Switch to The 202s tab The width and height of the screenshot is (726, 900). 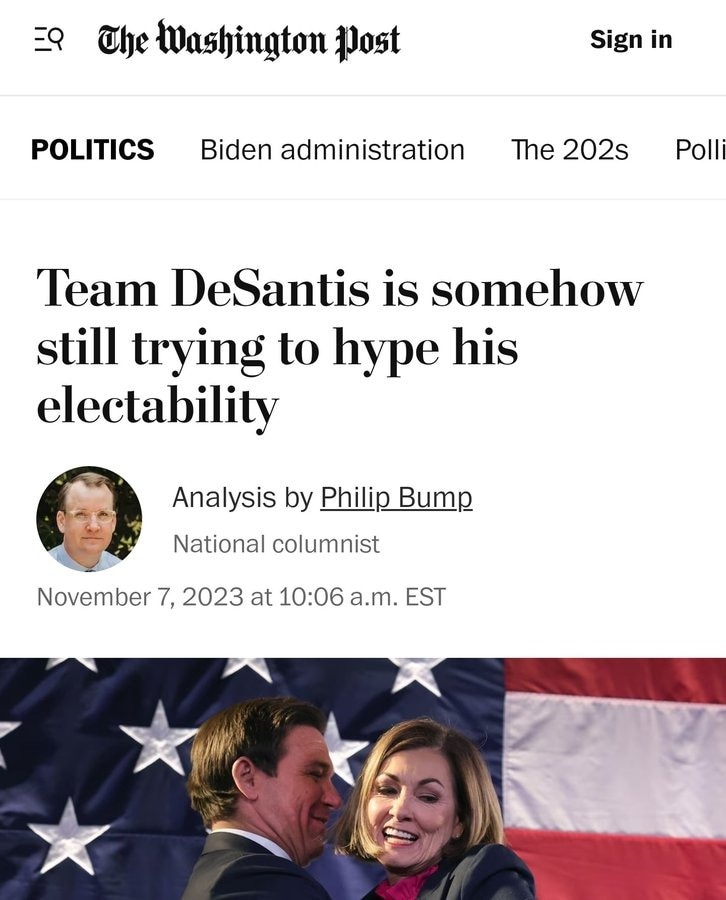pos(569,150)
